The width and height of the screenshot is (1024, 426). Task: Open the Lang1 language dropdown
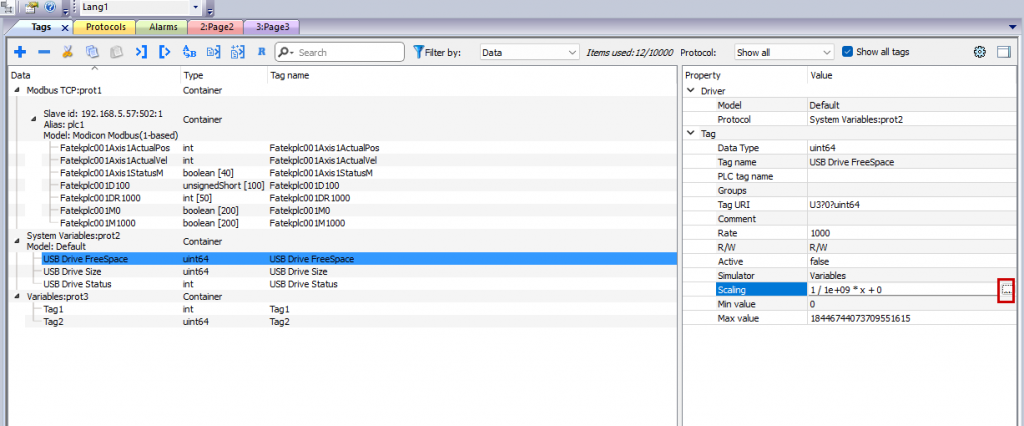[x=194, y=7]
